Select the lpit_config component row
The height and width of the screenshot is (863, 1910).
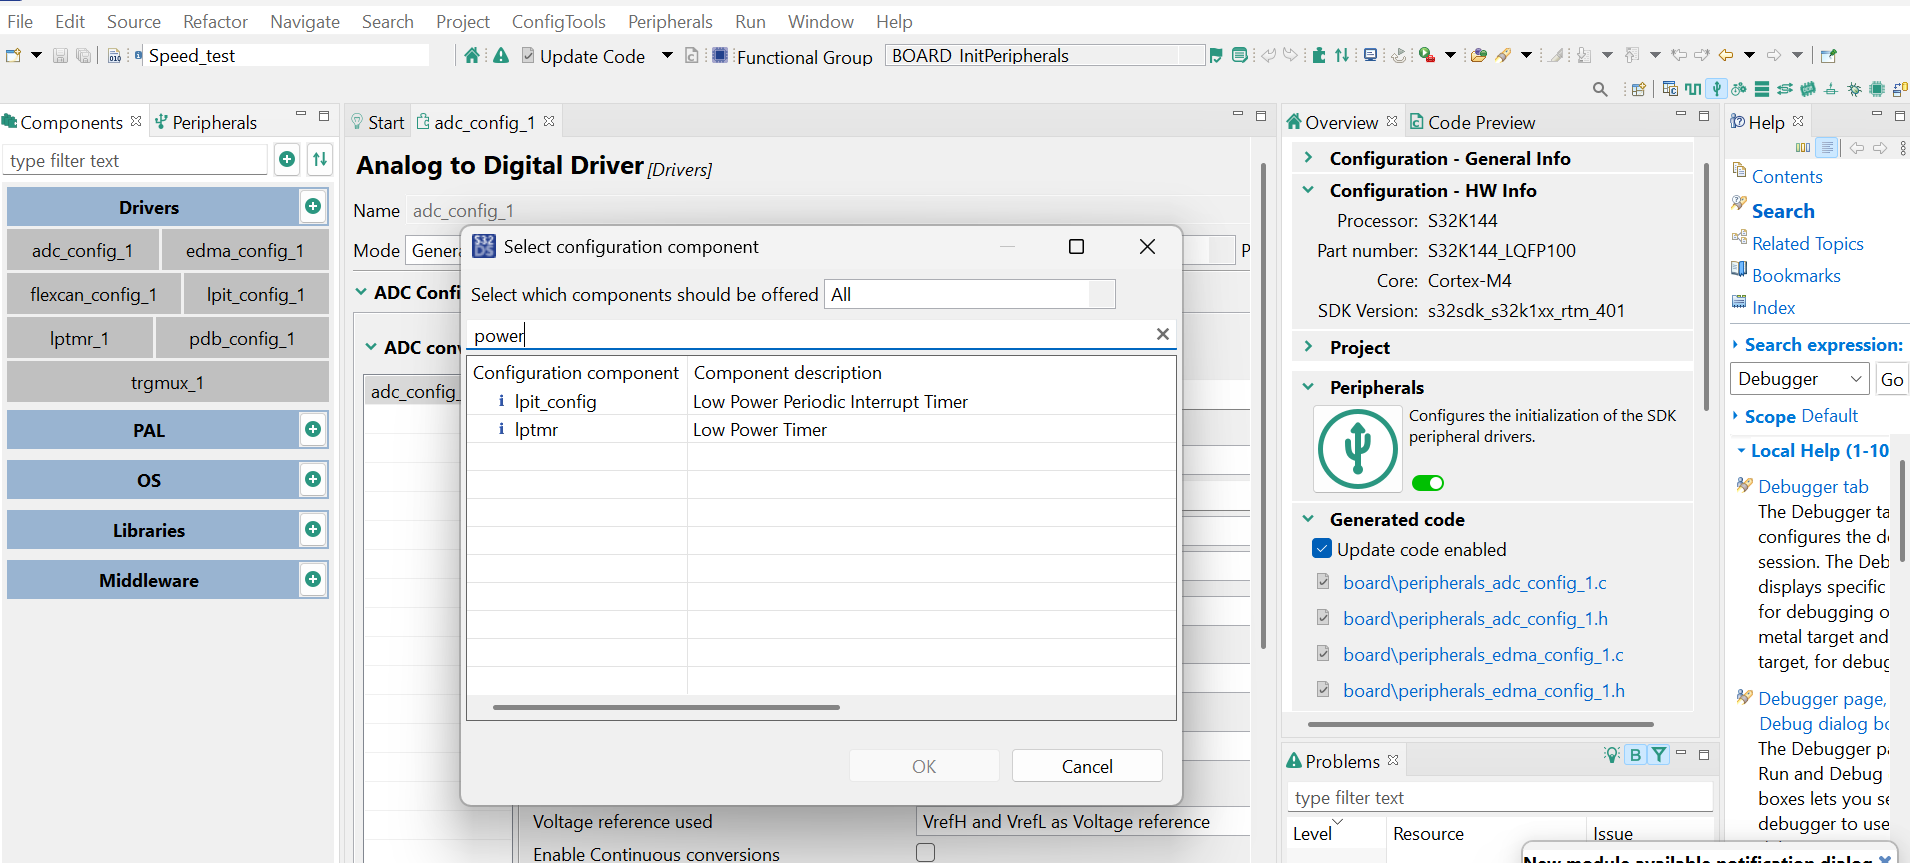pyautogui.click(x=821, y=401)
